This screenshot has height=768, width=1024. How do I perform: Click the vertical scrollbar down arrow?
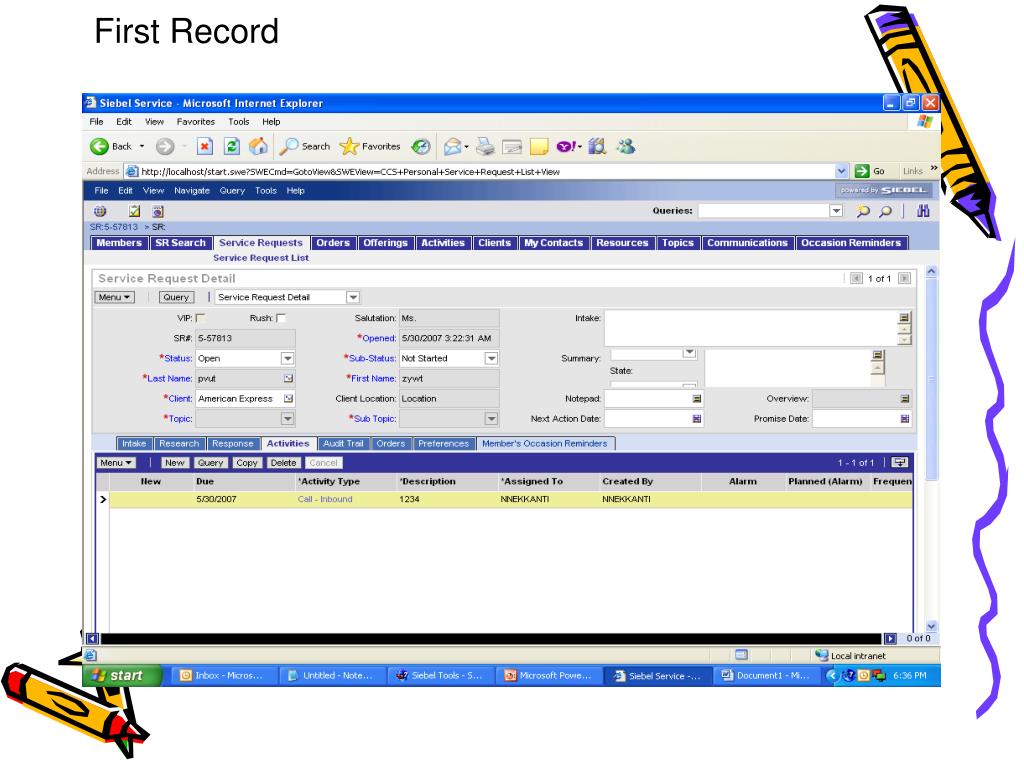[932, 626]
